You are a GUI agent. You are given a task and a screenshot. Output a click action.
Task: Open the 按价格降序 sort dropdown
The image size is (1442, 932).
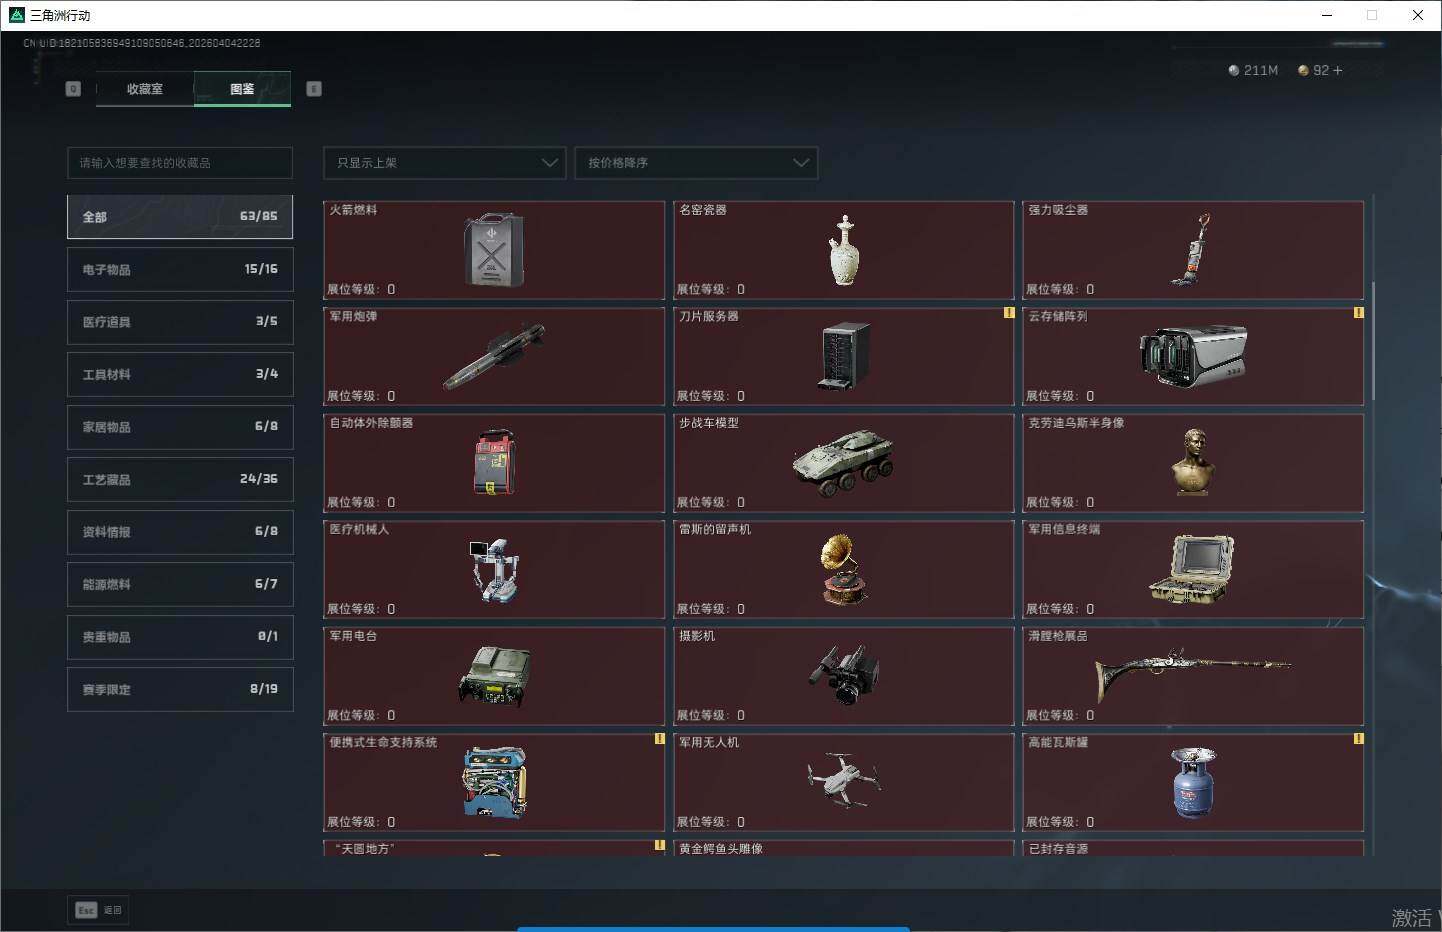[x=696, y=163]
